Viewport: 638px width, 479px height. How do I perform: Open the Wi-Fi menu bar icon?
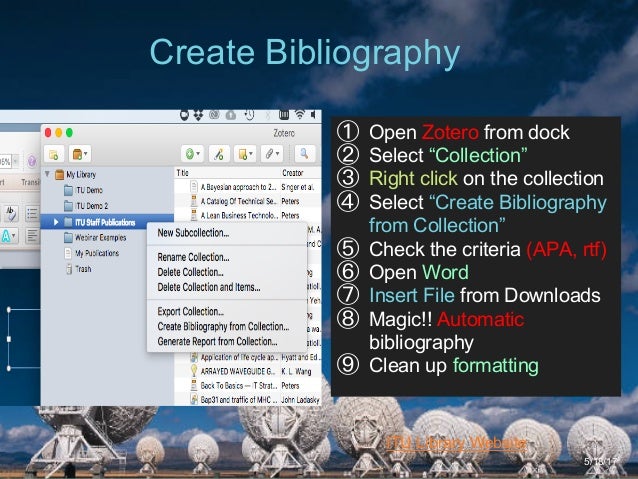(299, 115)
